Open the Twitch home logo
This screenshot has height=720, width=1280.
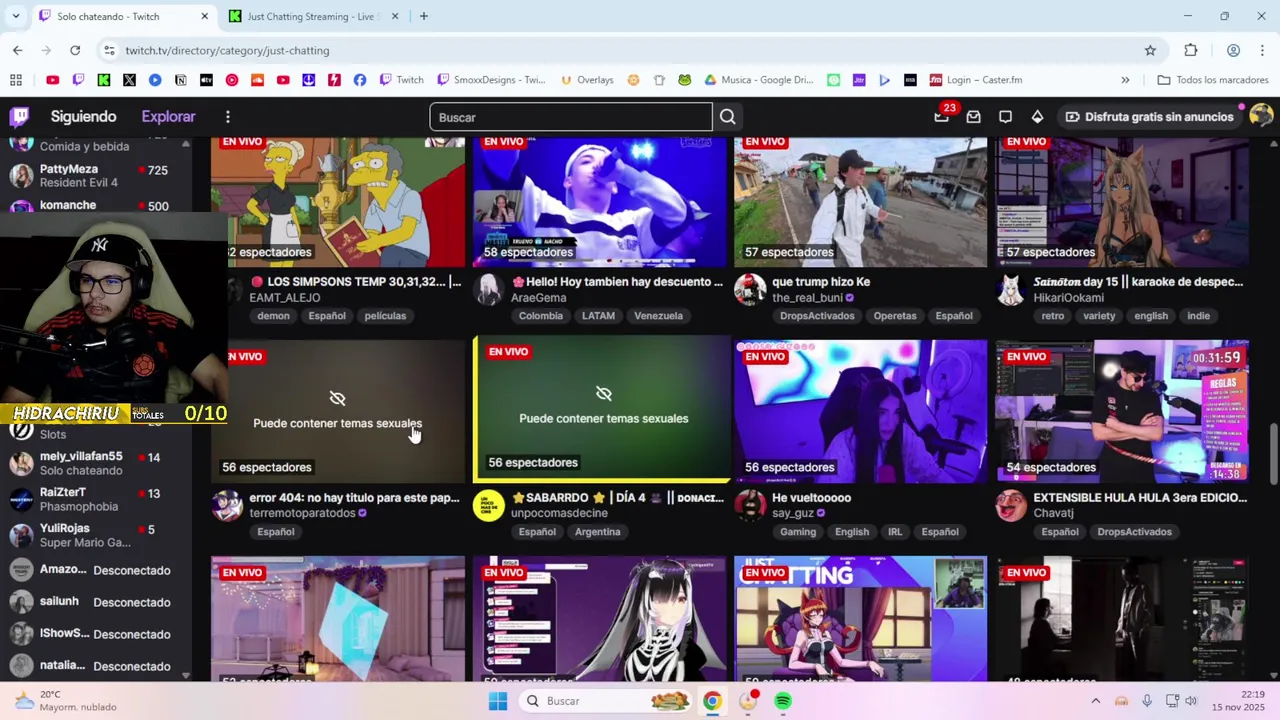pos(19,117)
